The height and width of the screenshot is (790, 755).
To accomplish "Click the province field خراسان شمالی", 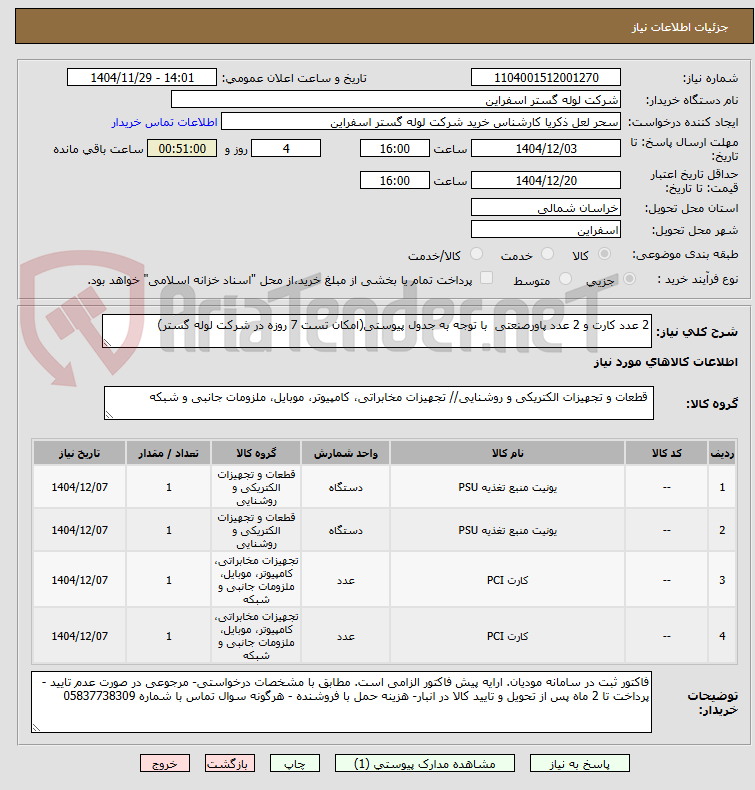I will point(545,208).
